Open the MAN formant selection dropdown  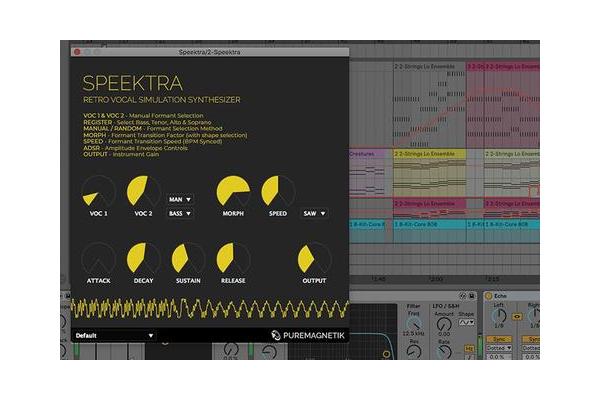(x=179, y=199)
